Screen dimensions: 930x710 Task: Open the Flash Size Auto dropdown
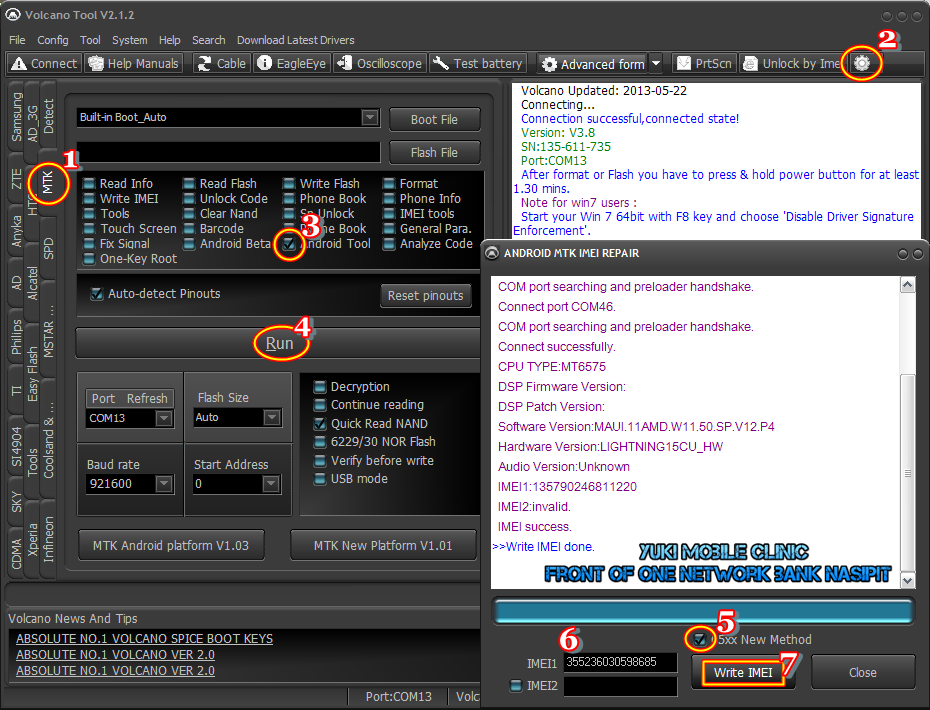point(270,418)
